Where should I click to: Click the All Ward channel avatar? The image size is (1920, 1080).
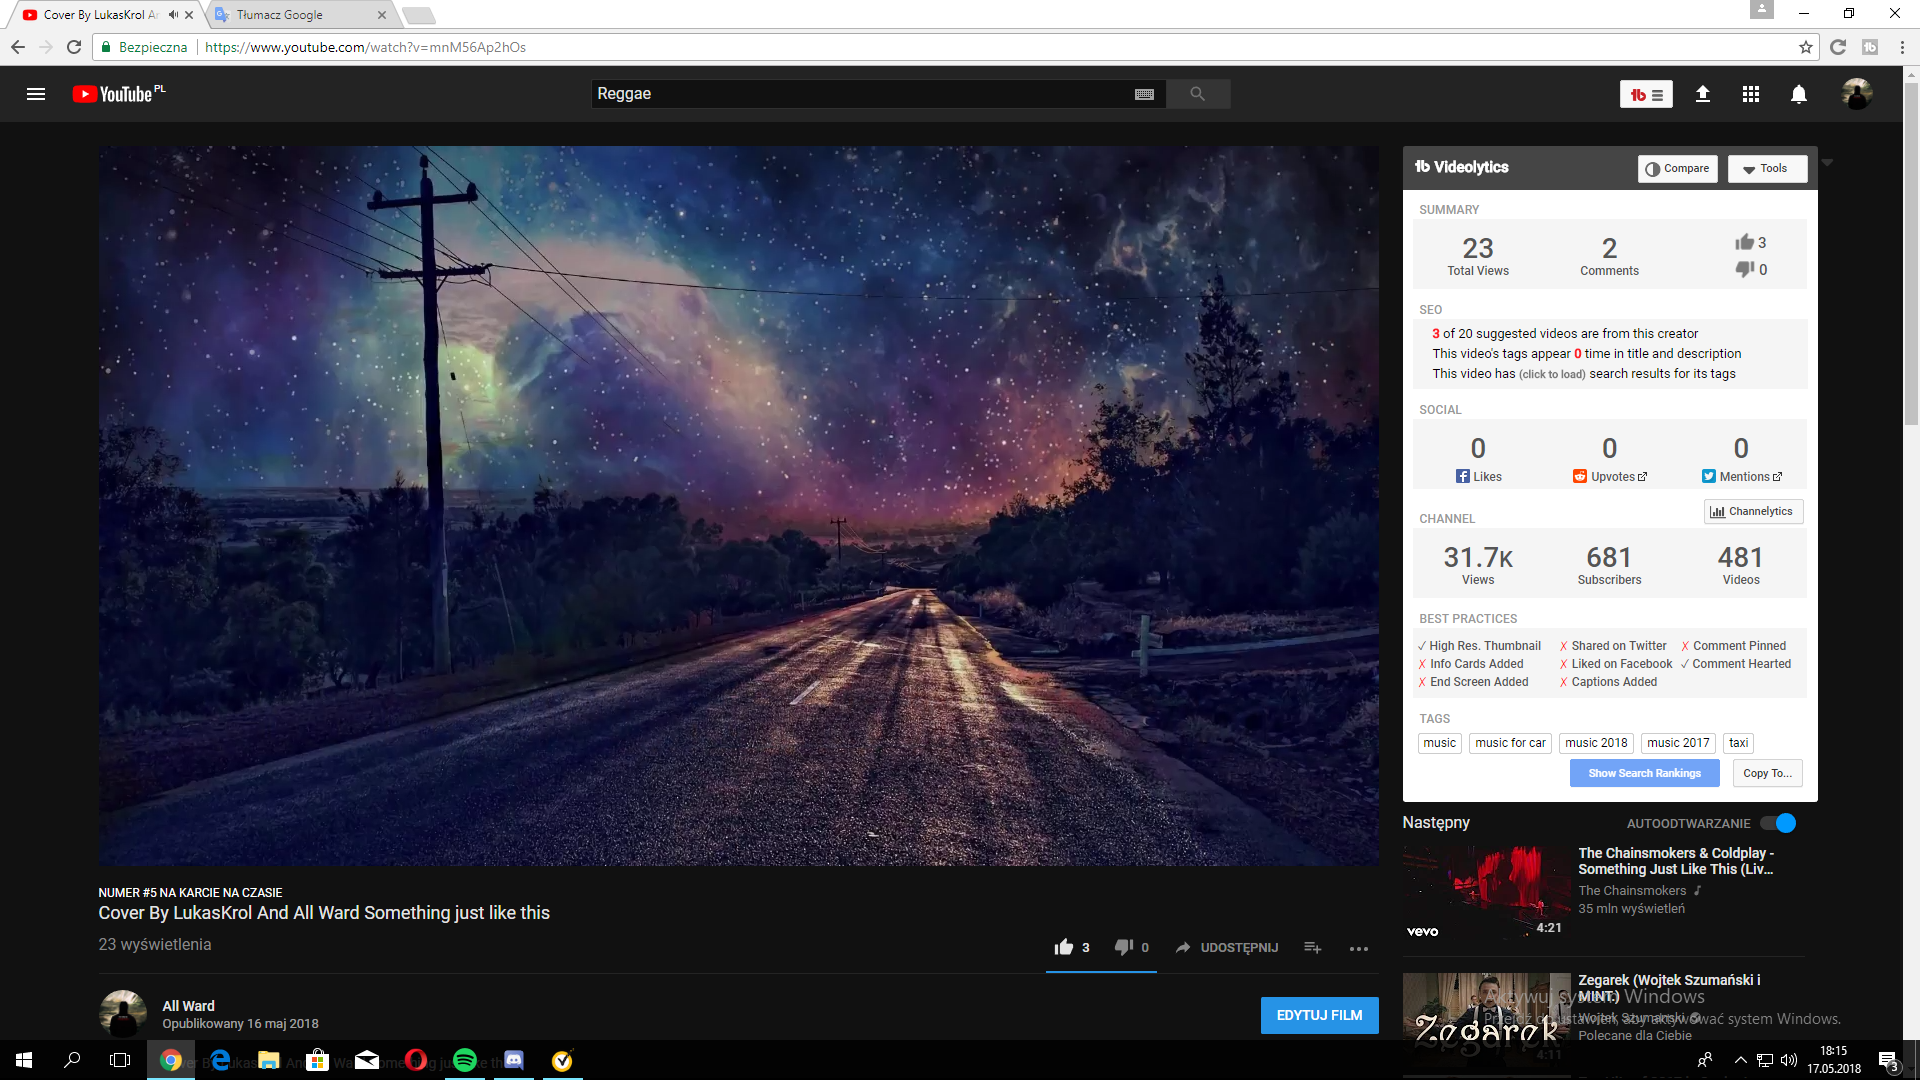pyautogui.click(x=123, y=1013)
